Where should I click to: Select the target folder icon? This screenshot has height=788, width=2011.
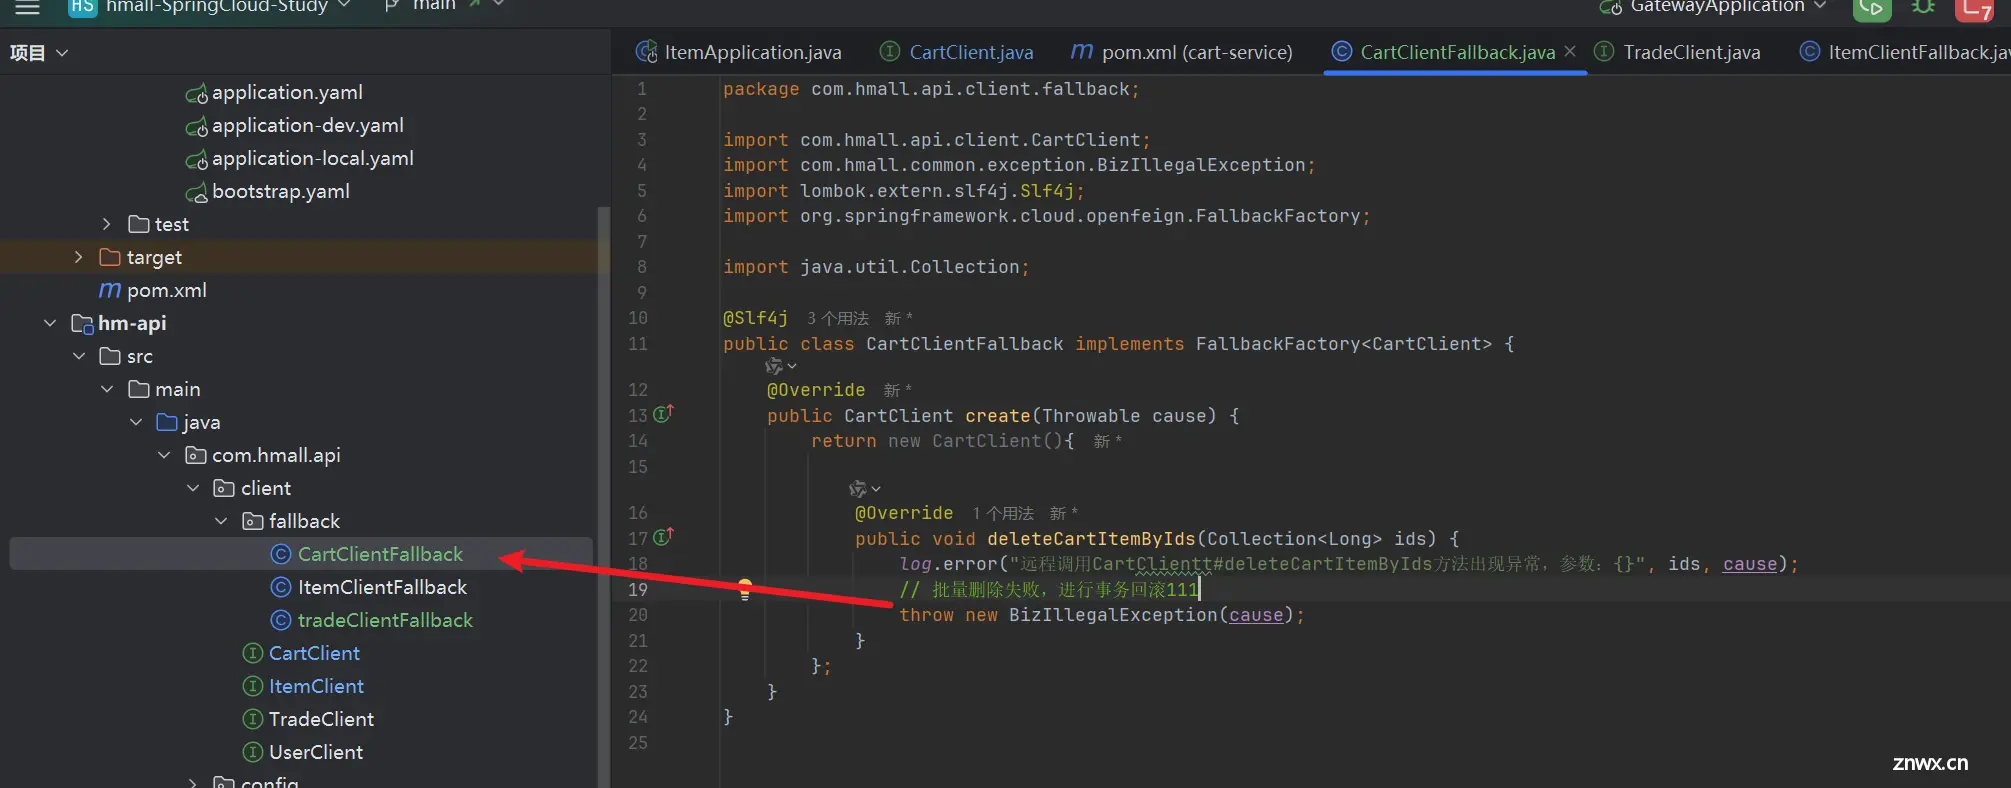[x=110, y=257]
